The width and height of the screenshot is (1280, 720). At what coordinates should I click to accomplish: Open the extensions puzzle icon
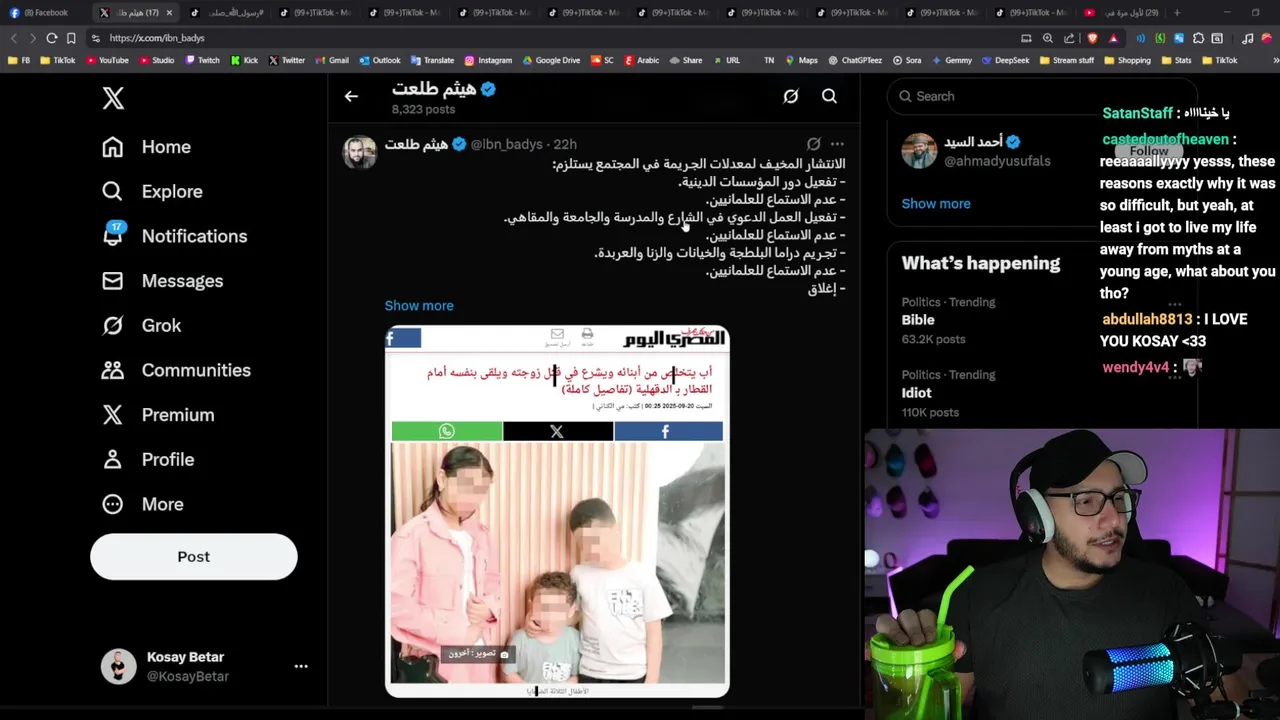[x=1198, y=38]
